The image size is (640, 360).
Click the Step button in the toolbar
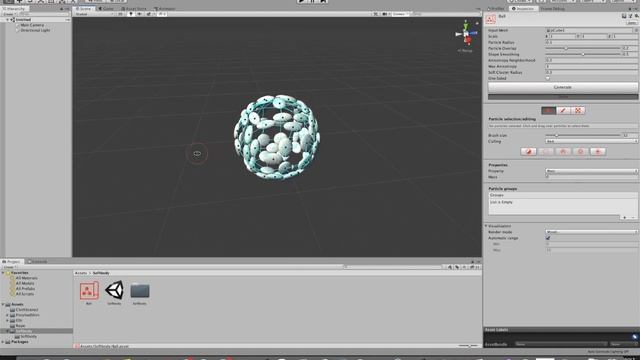point(323,1)
